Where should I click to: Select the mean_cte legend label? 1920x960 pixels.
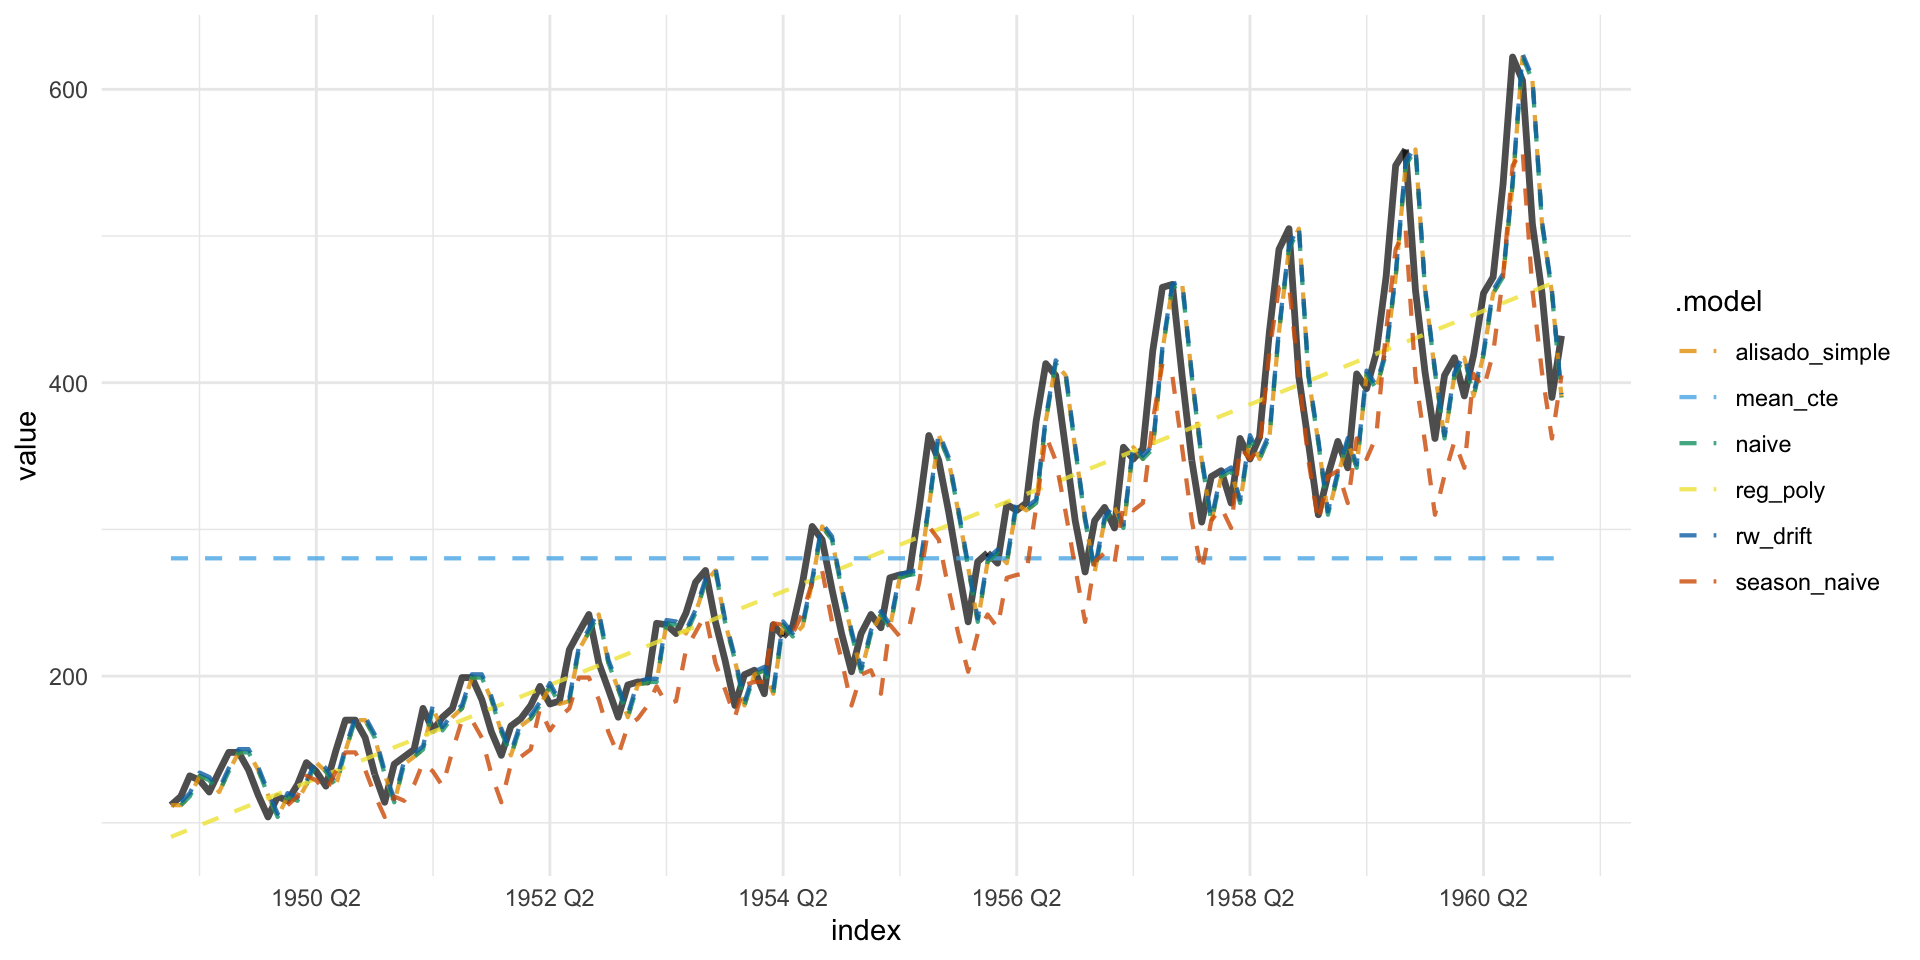pos(1786,398)
